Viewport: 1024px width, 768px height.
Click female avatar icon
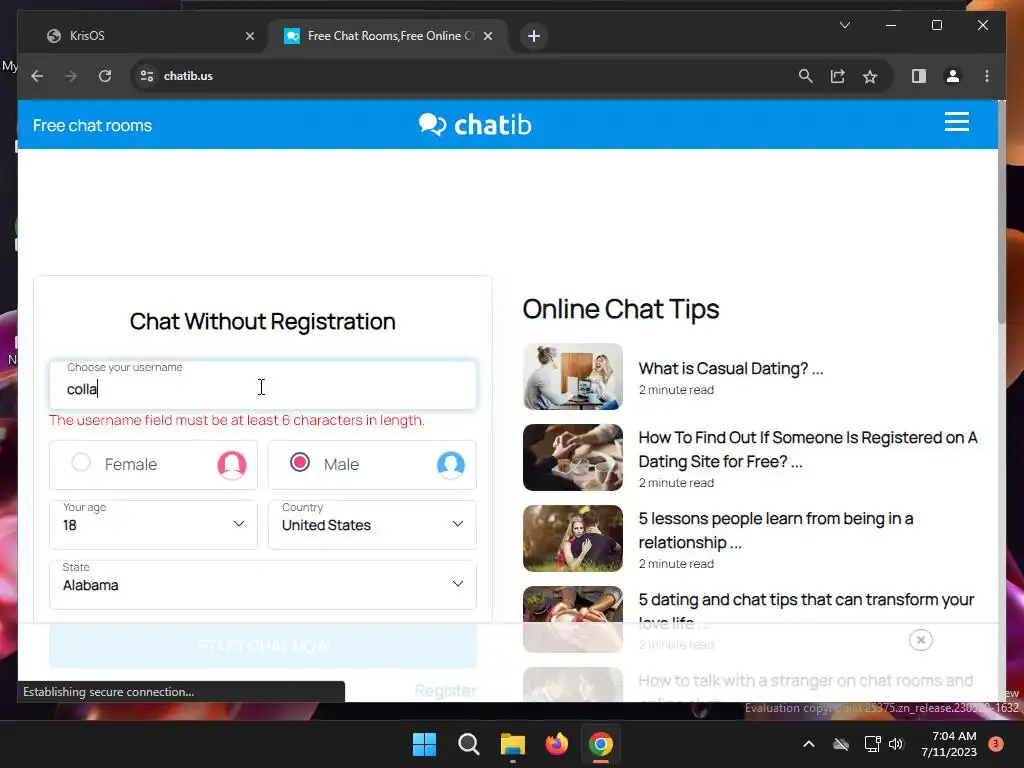coord(231,465)
